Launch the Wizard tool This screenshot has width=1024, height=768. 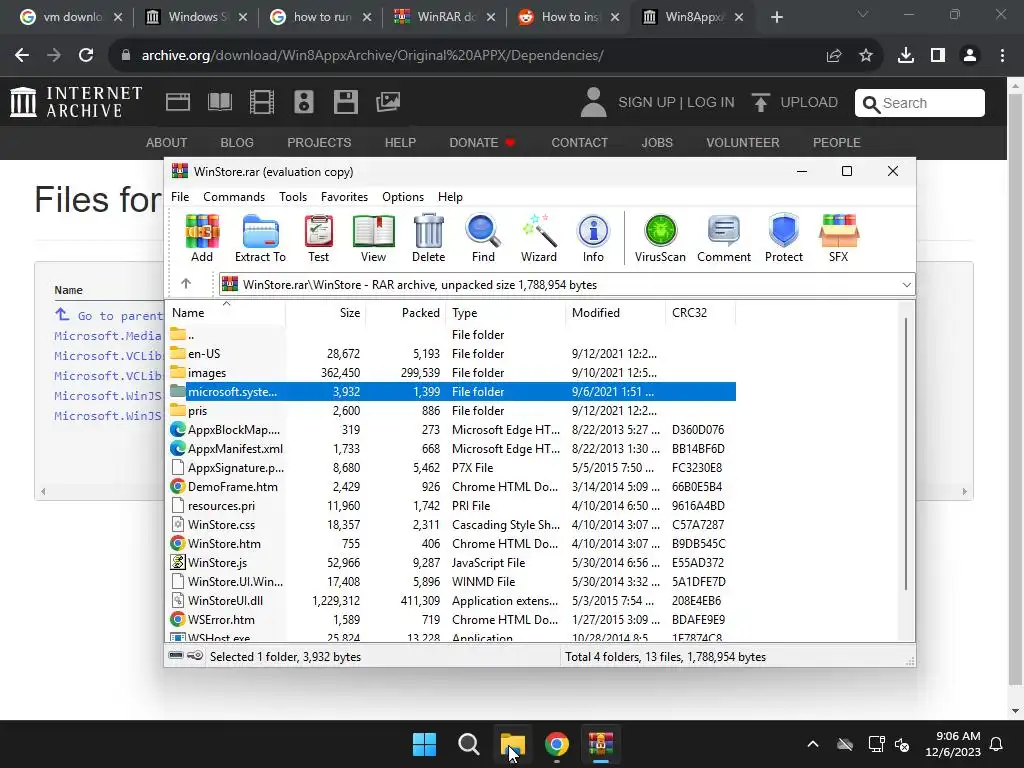pos(539,238)
